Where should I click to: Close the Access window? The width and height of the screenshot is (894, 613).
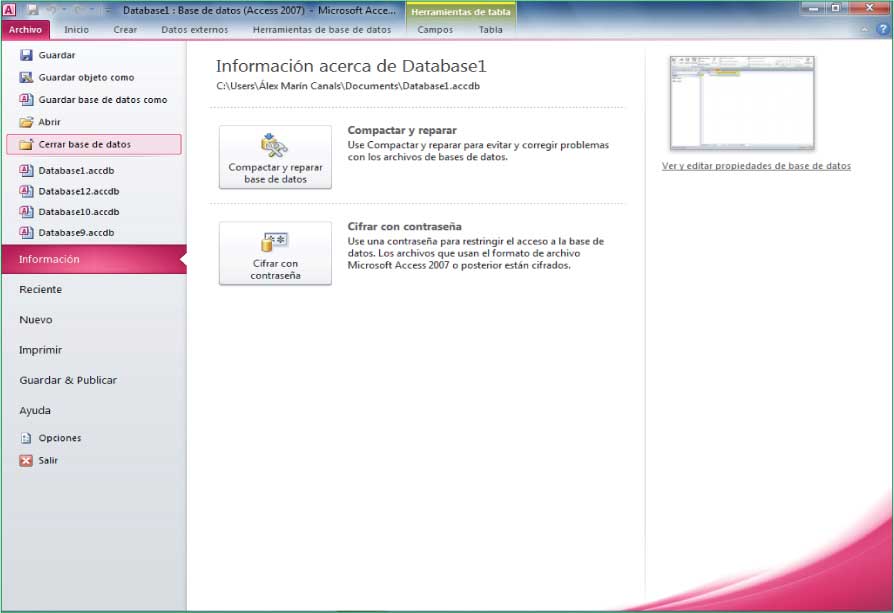point(869,9)
